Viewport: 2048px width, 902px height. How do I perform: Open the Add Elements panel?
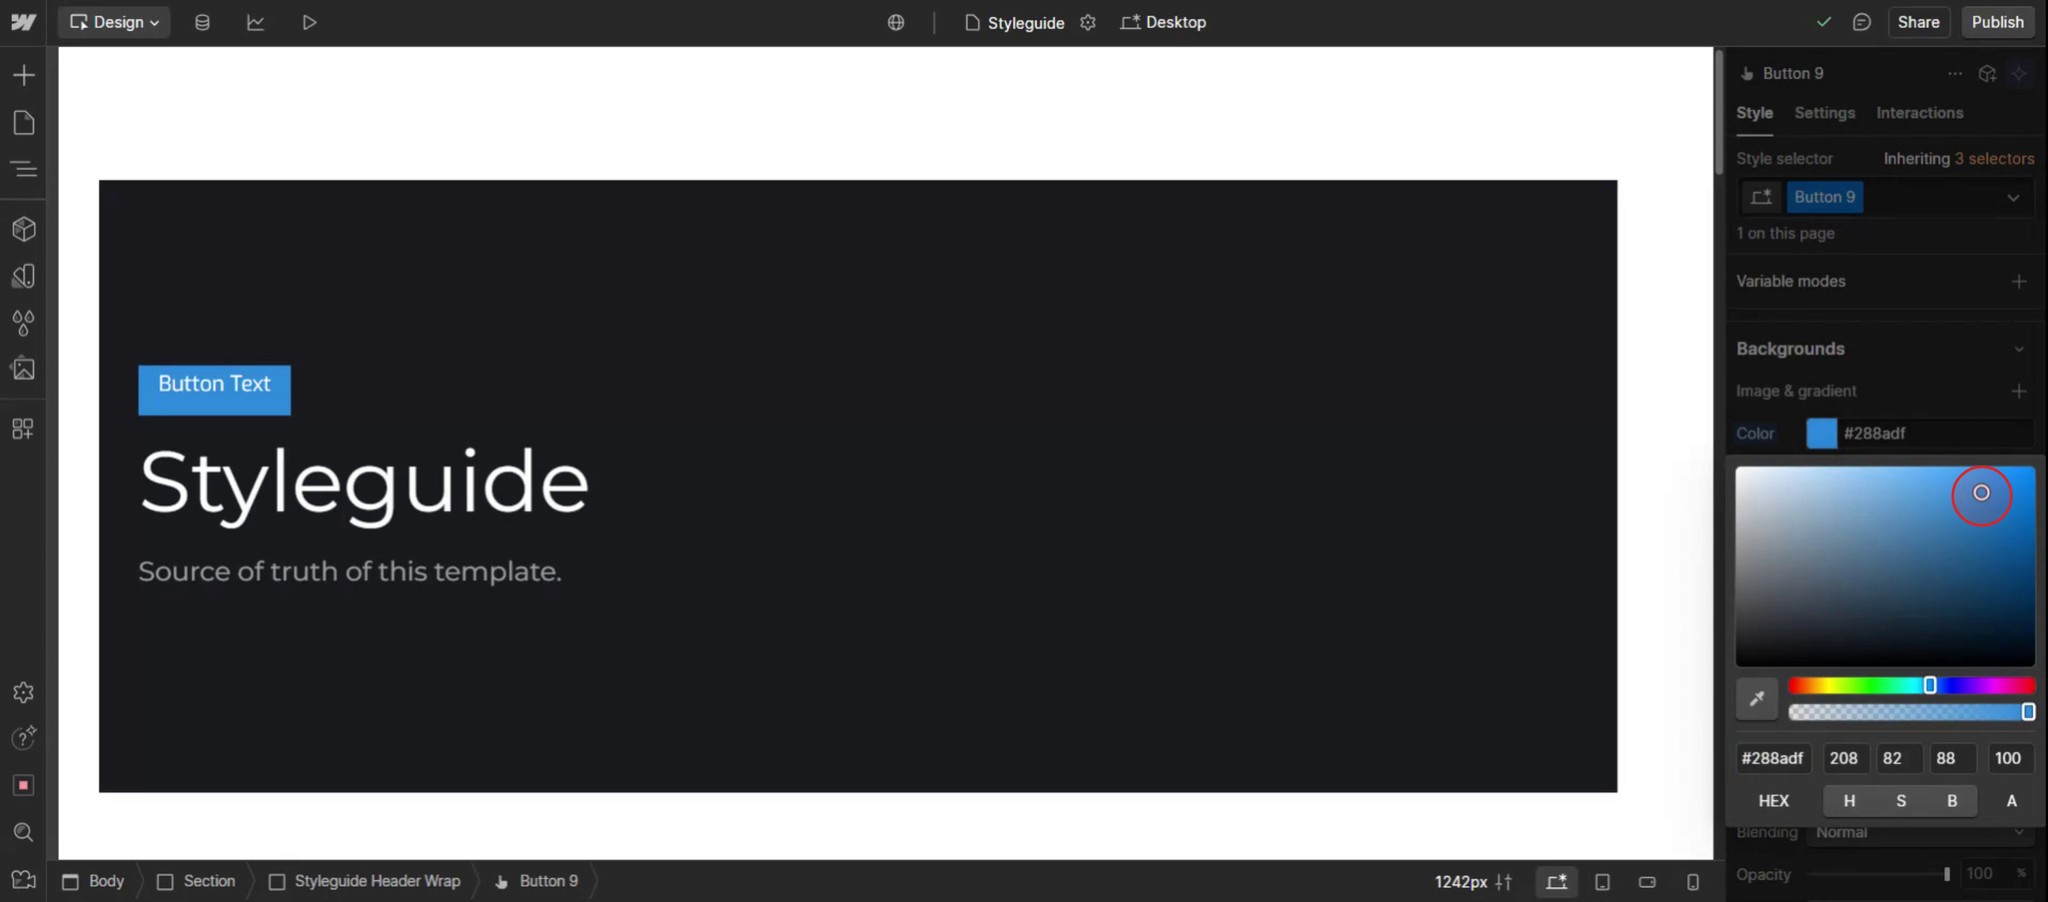tap(22, 73)
